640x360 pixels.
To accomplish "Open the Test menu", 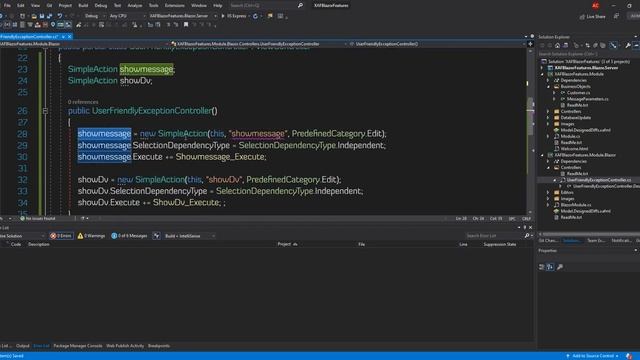I will click(118, 5).
